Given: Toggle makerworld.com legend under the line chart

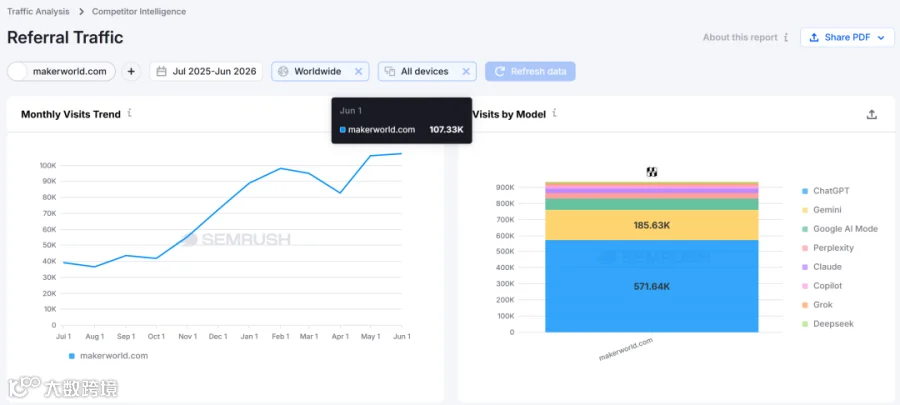Looking at the screenshot, I should click(x=108, y=356).
